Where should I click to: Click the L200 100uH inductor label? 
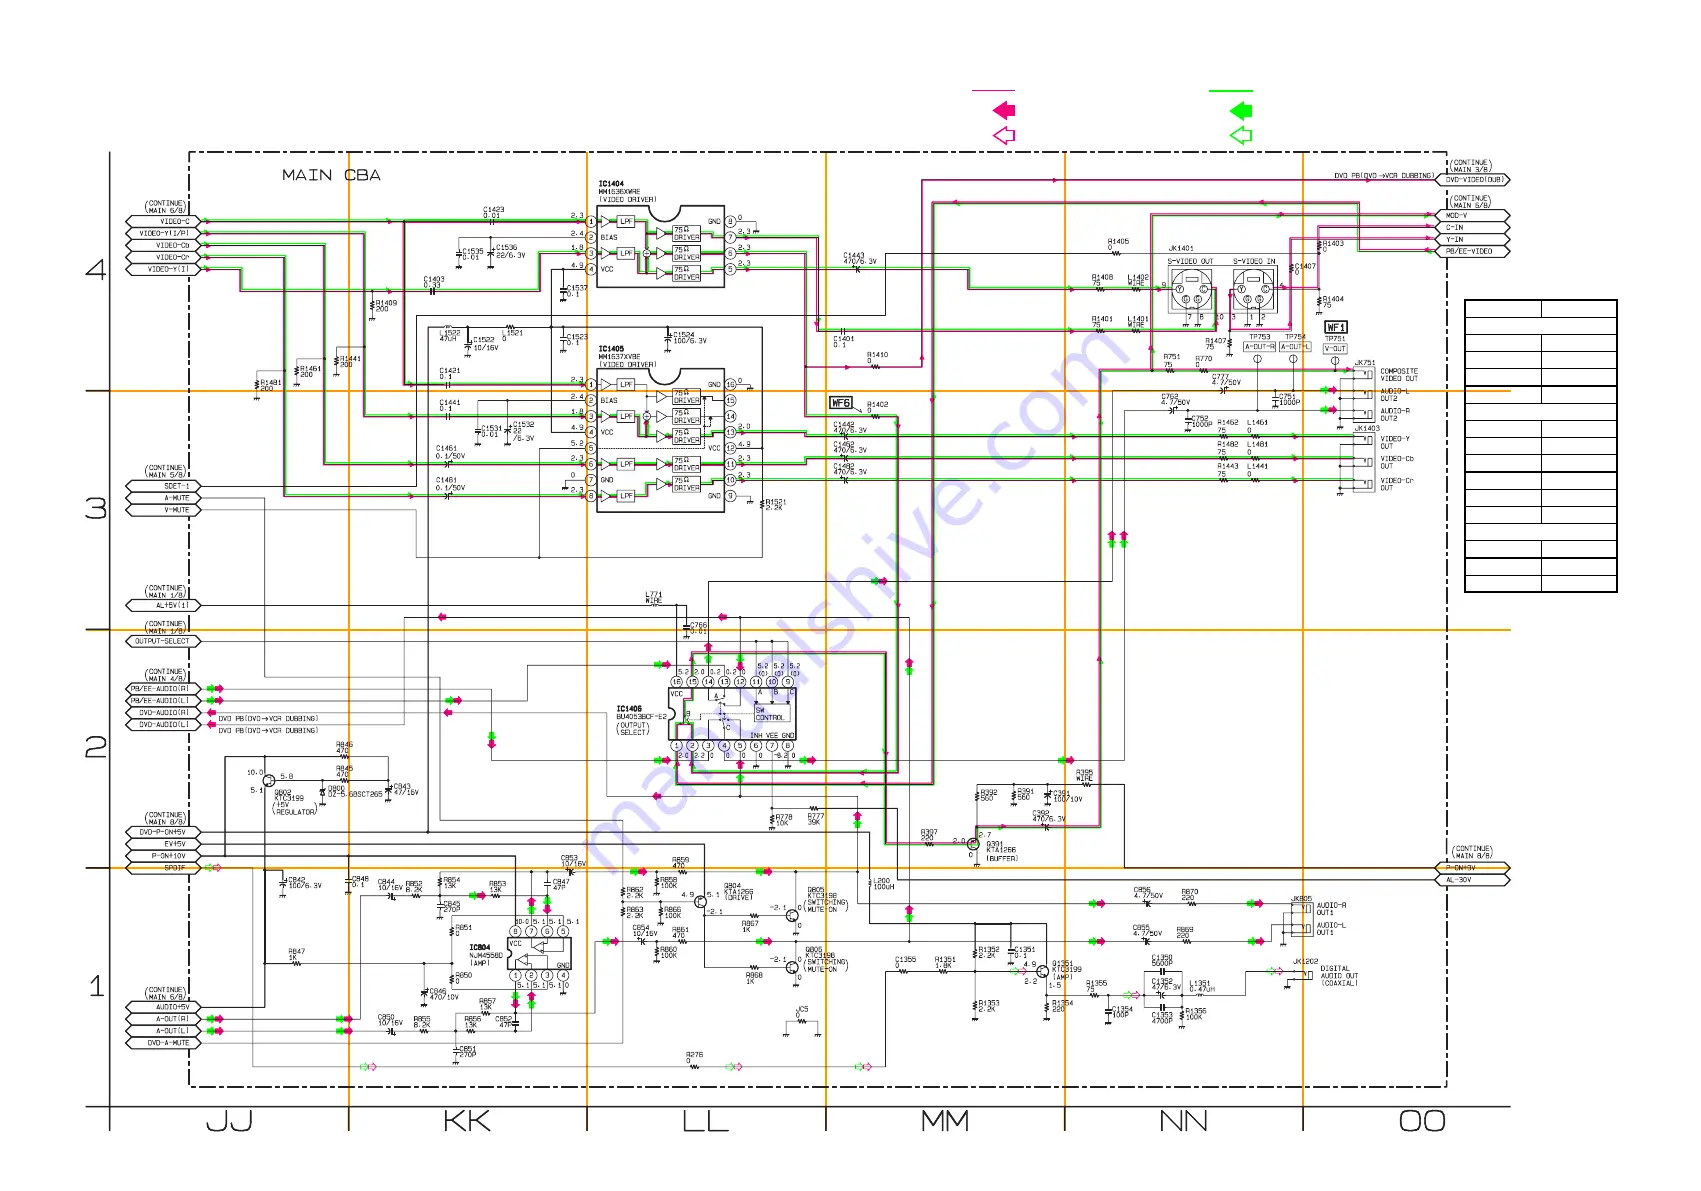883,884
